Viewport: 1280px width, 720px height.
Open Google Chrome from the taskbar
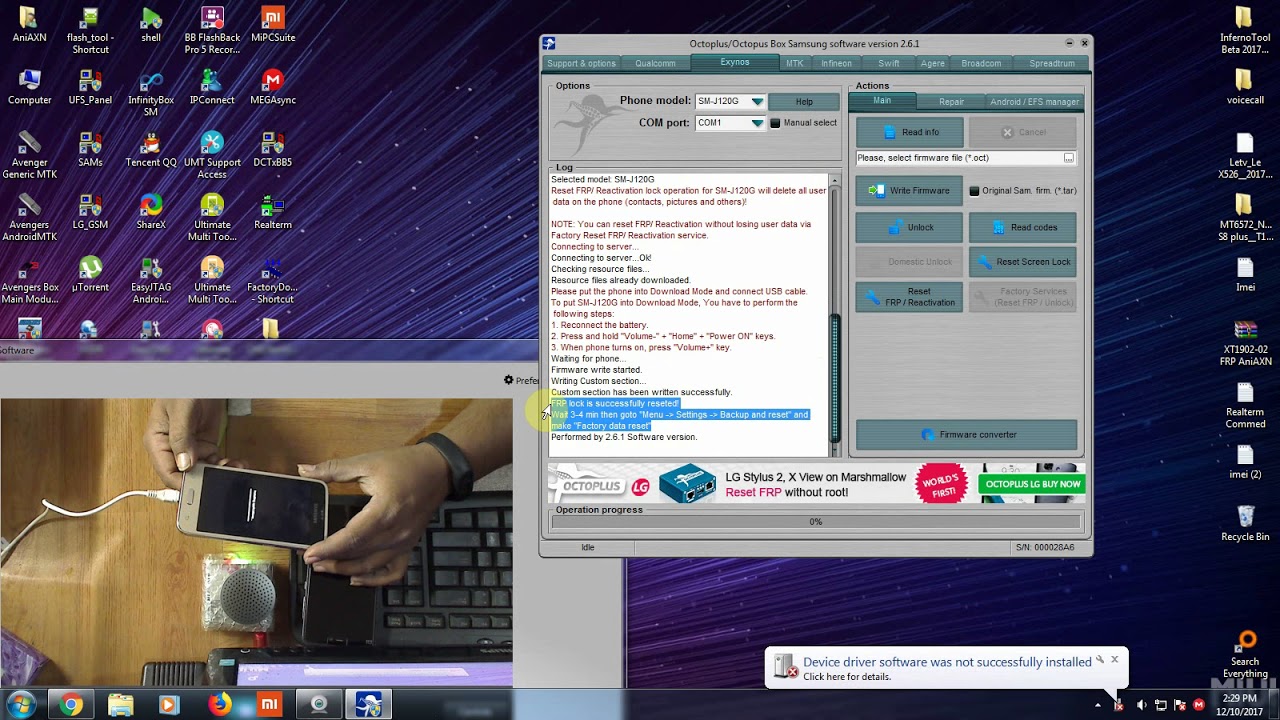(x=71, y=705)
